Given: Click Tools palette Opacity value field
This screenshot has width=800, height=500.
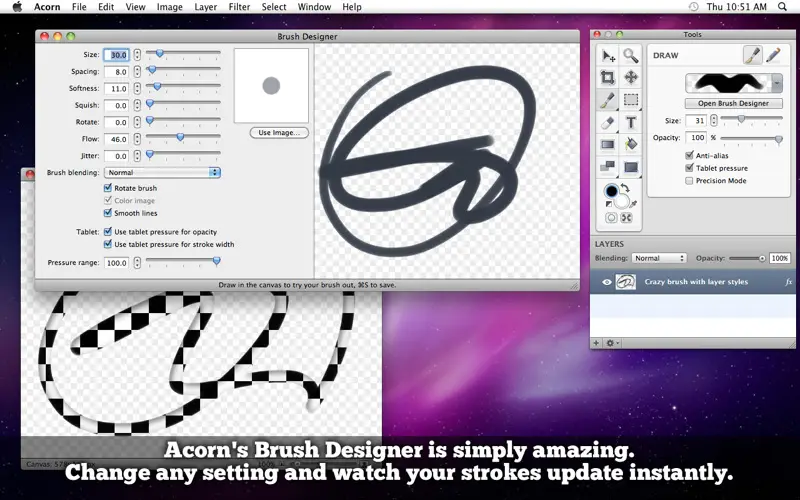Looking at the screenshot, I should pos(696,138).
